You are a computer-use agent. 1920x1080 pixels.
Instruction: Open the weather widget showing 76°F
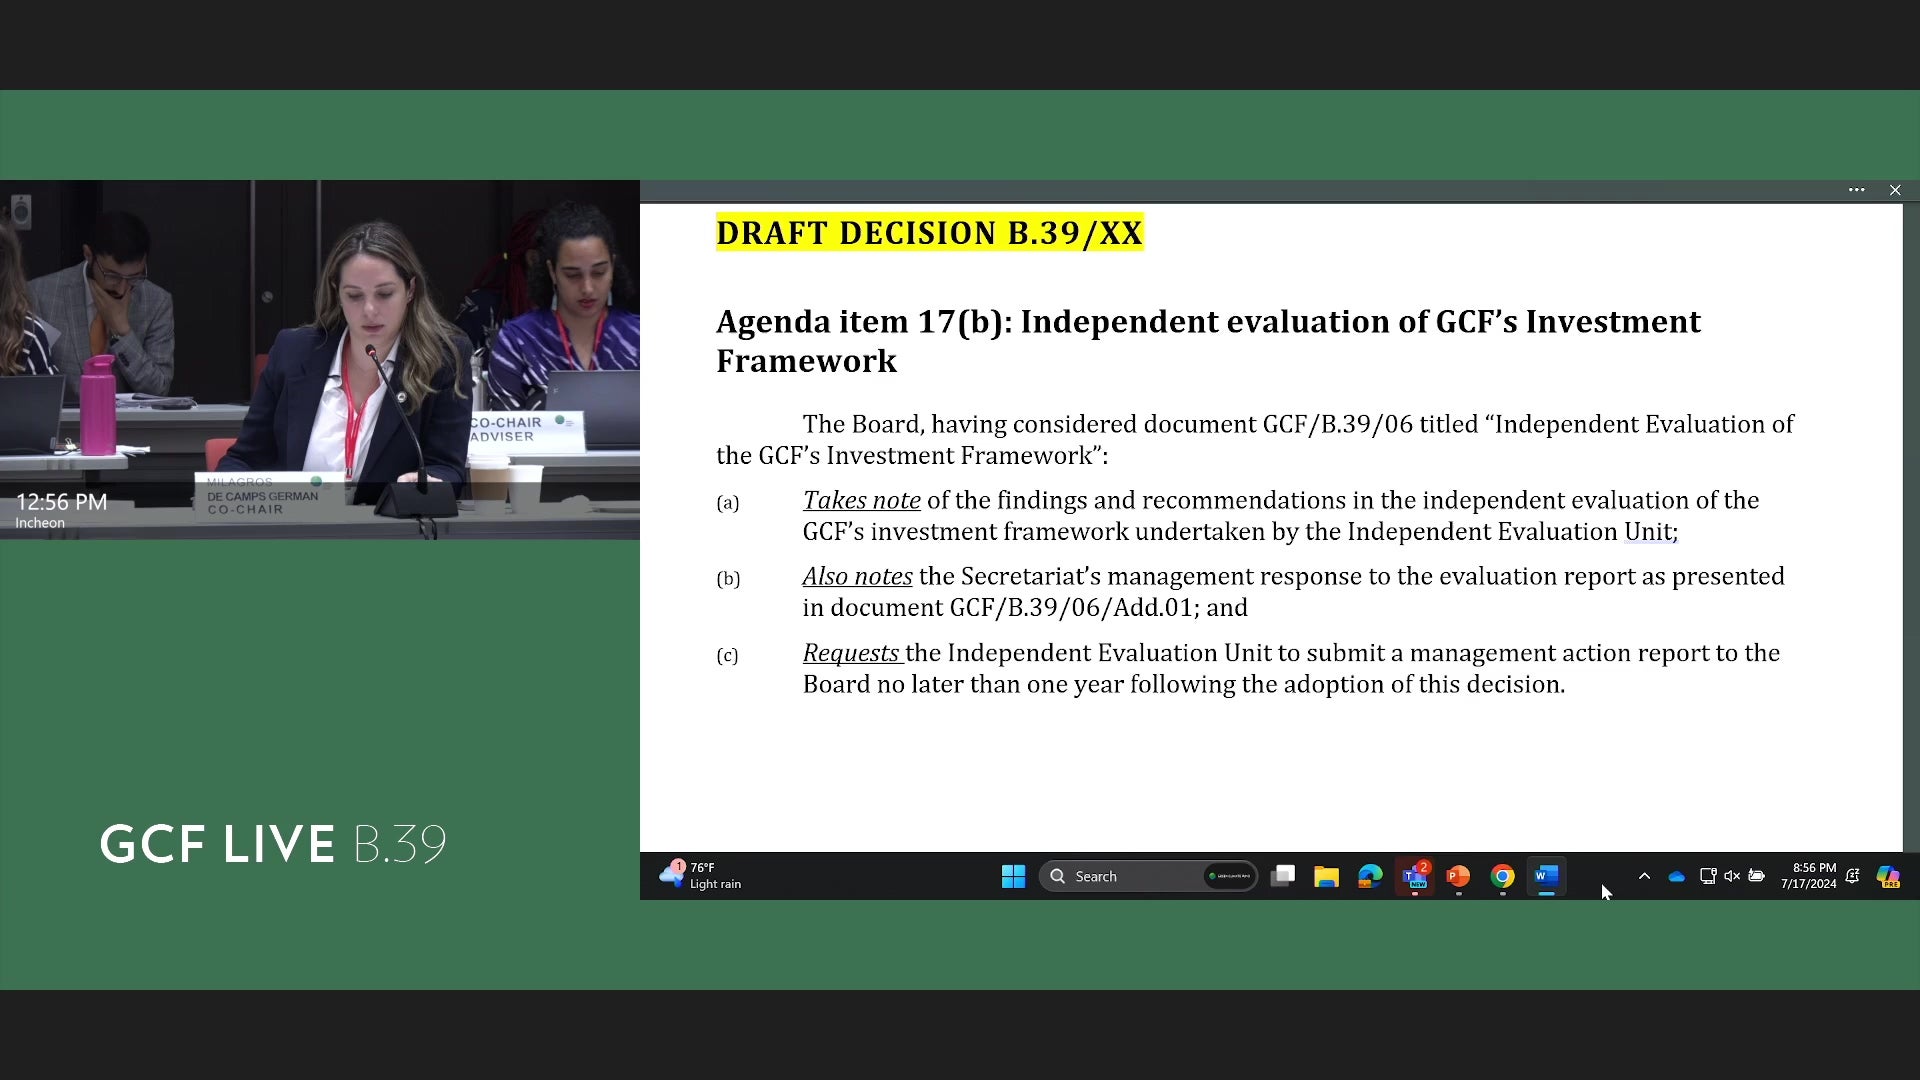[x=700, y=875]
